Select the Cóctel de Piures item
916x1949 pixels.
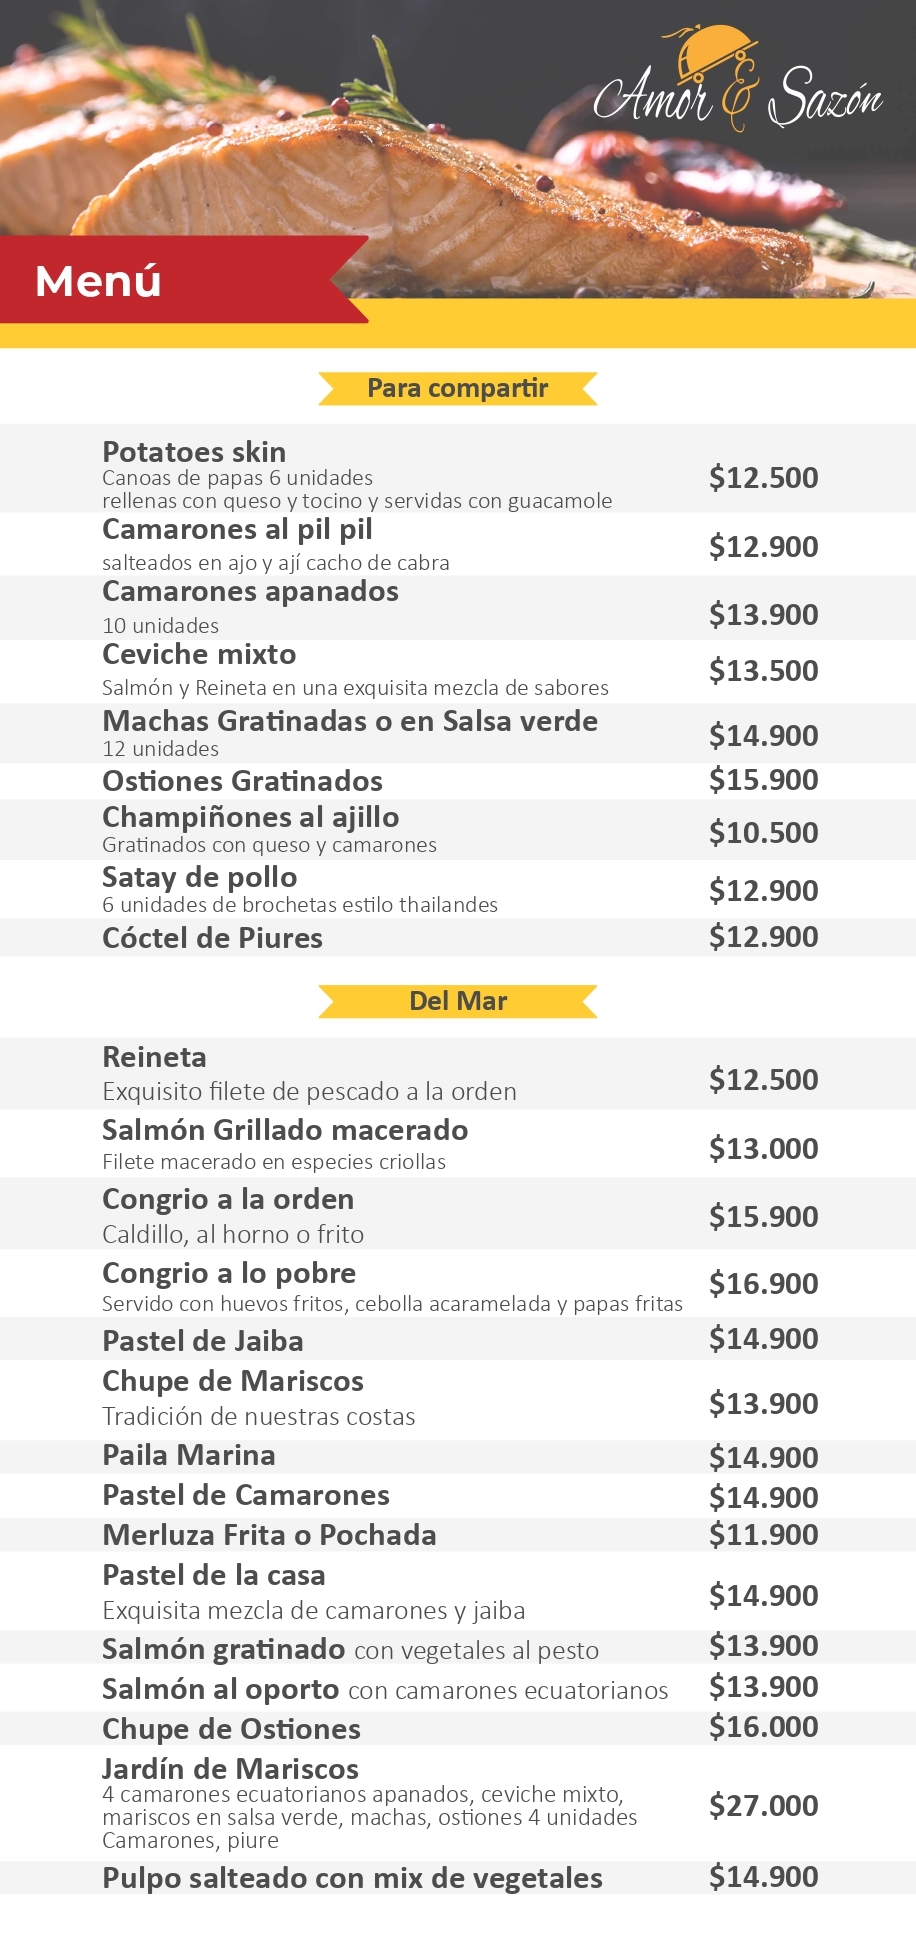(212, 938)
